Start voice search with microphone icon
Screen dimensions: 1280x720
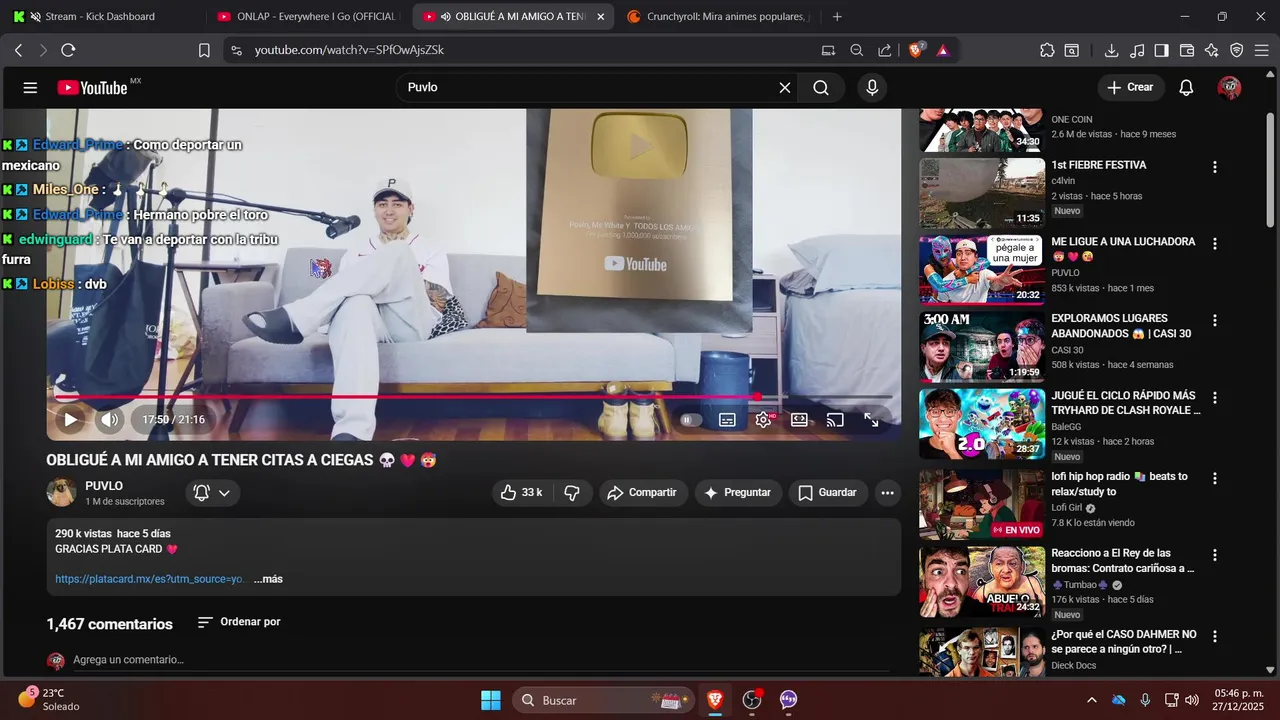click(x=872, y=88)
